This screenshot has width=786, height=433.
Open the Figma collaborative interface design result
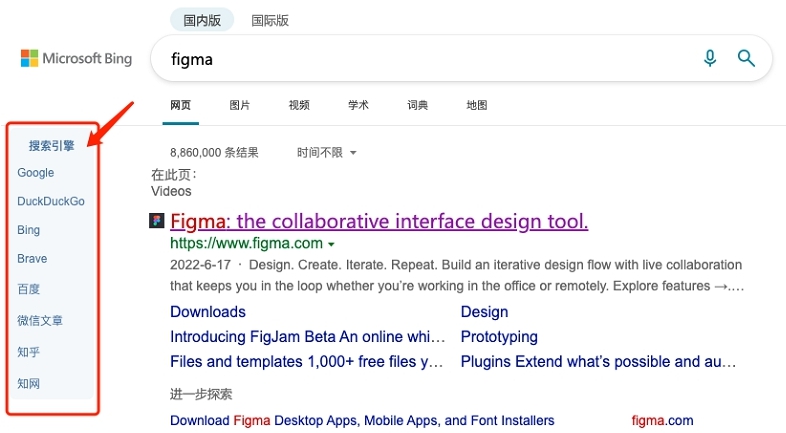coord(379,221)
